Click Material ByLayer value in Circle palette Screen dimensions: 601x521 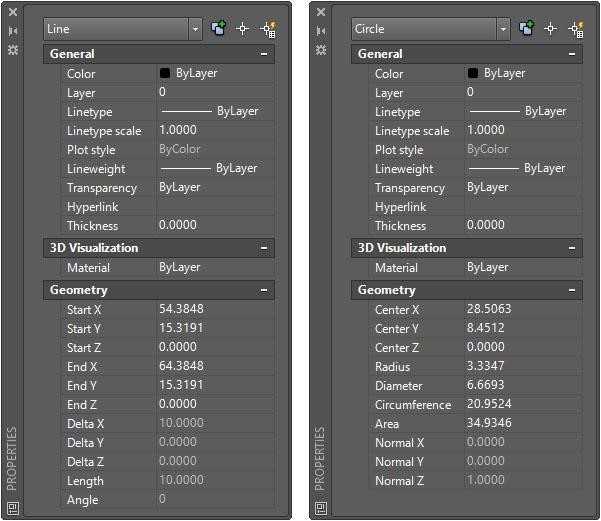point(524,267)
